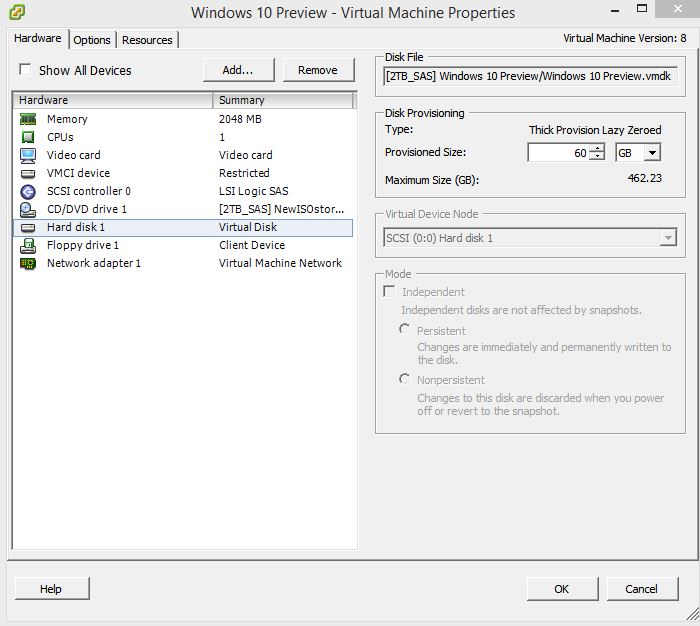
Task: Click the Restricted summary value
Action: click(244, 173)
